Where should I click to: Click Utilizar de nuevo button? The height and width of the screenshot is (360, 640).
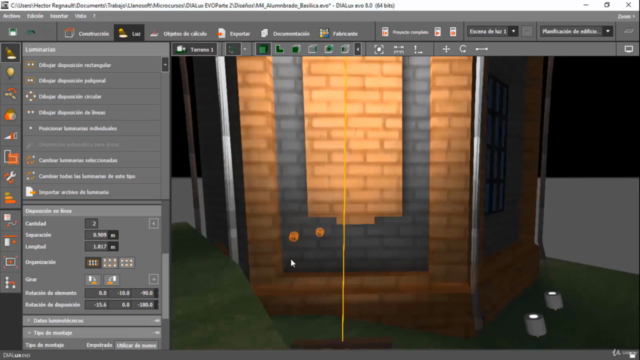136,345
